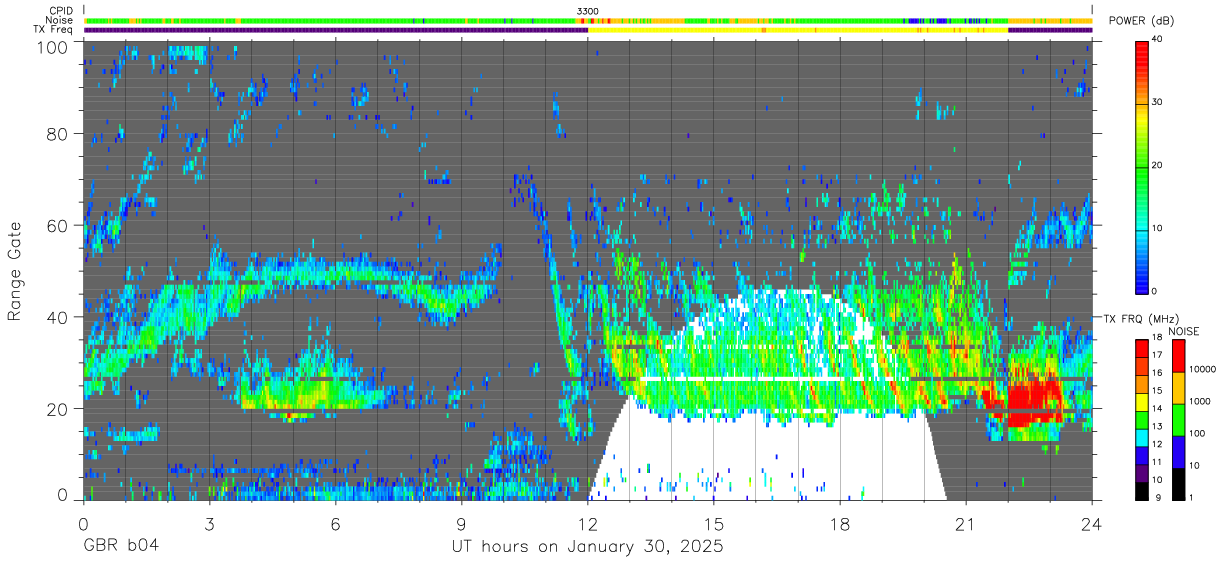This screenshot has height=567, width=1228.
Task: Click the Range Gate axis title
Action: 15,271
